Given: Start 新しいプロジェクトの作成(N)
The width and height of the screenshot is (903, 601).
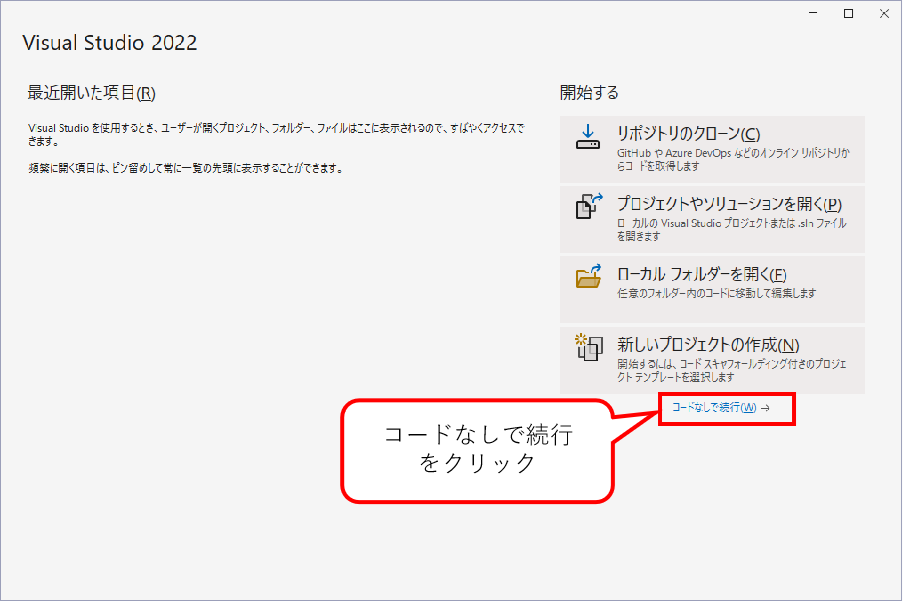Looking at the screenshot, I should (x=712, y=360).
